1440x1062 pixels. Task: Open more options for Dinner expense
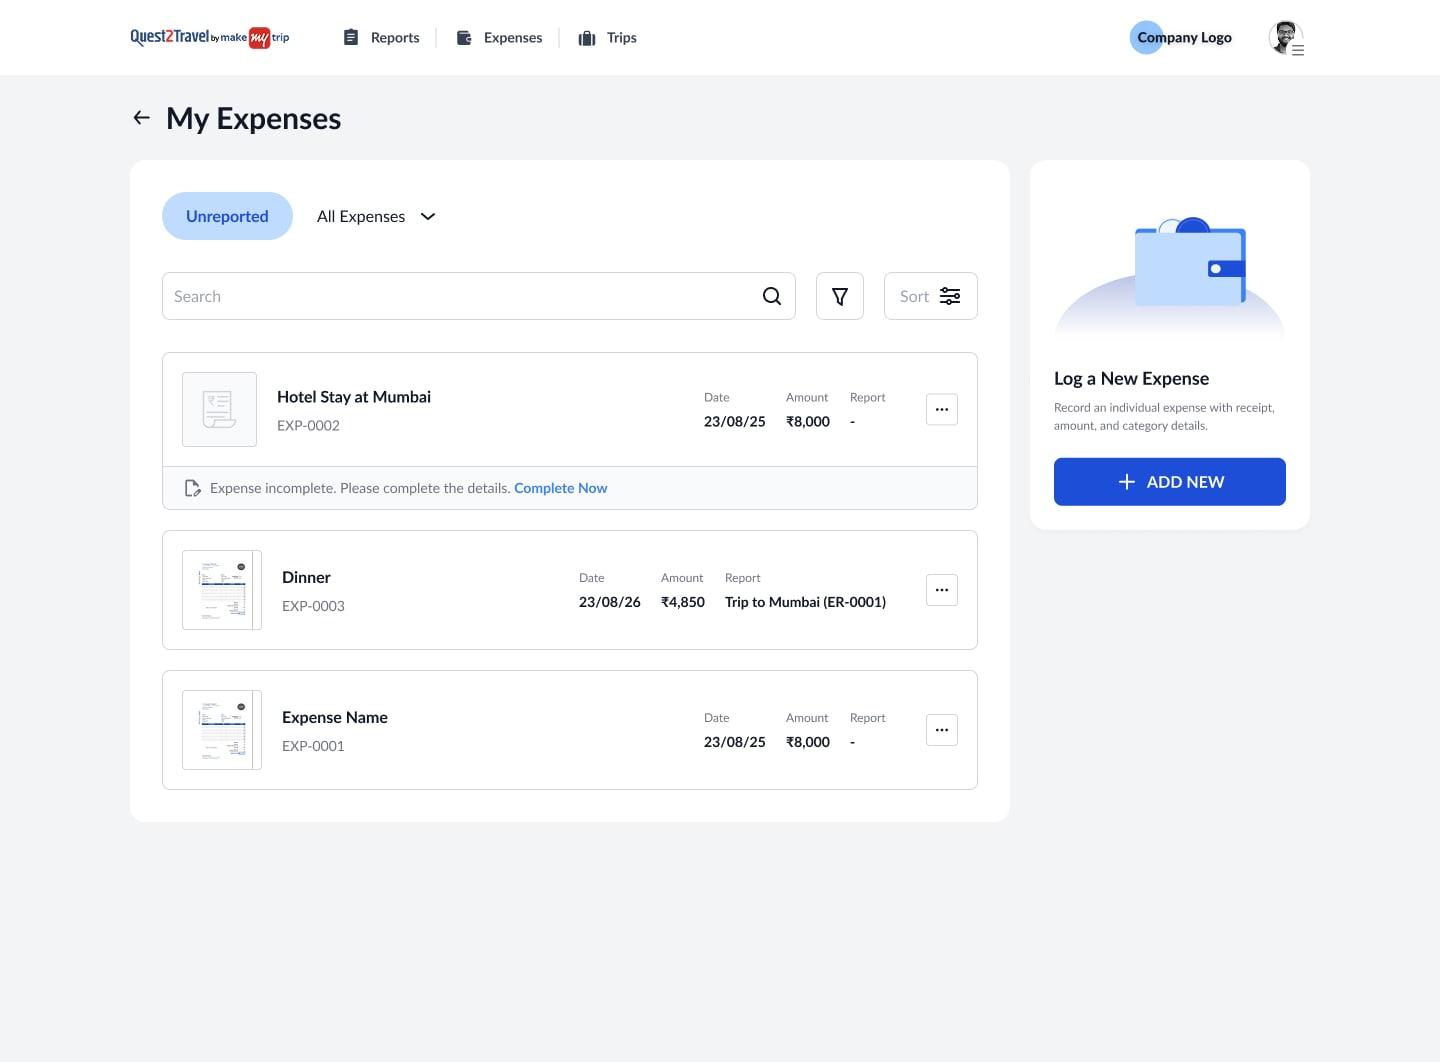pyautogui.click(x=942, y=590)
